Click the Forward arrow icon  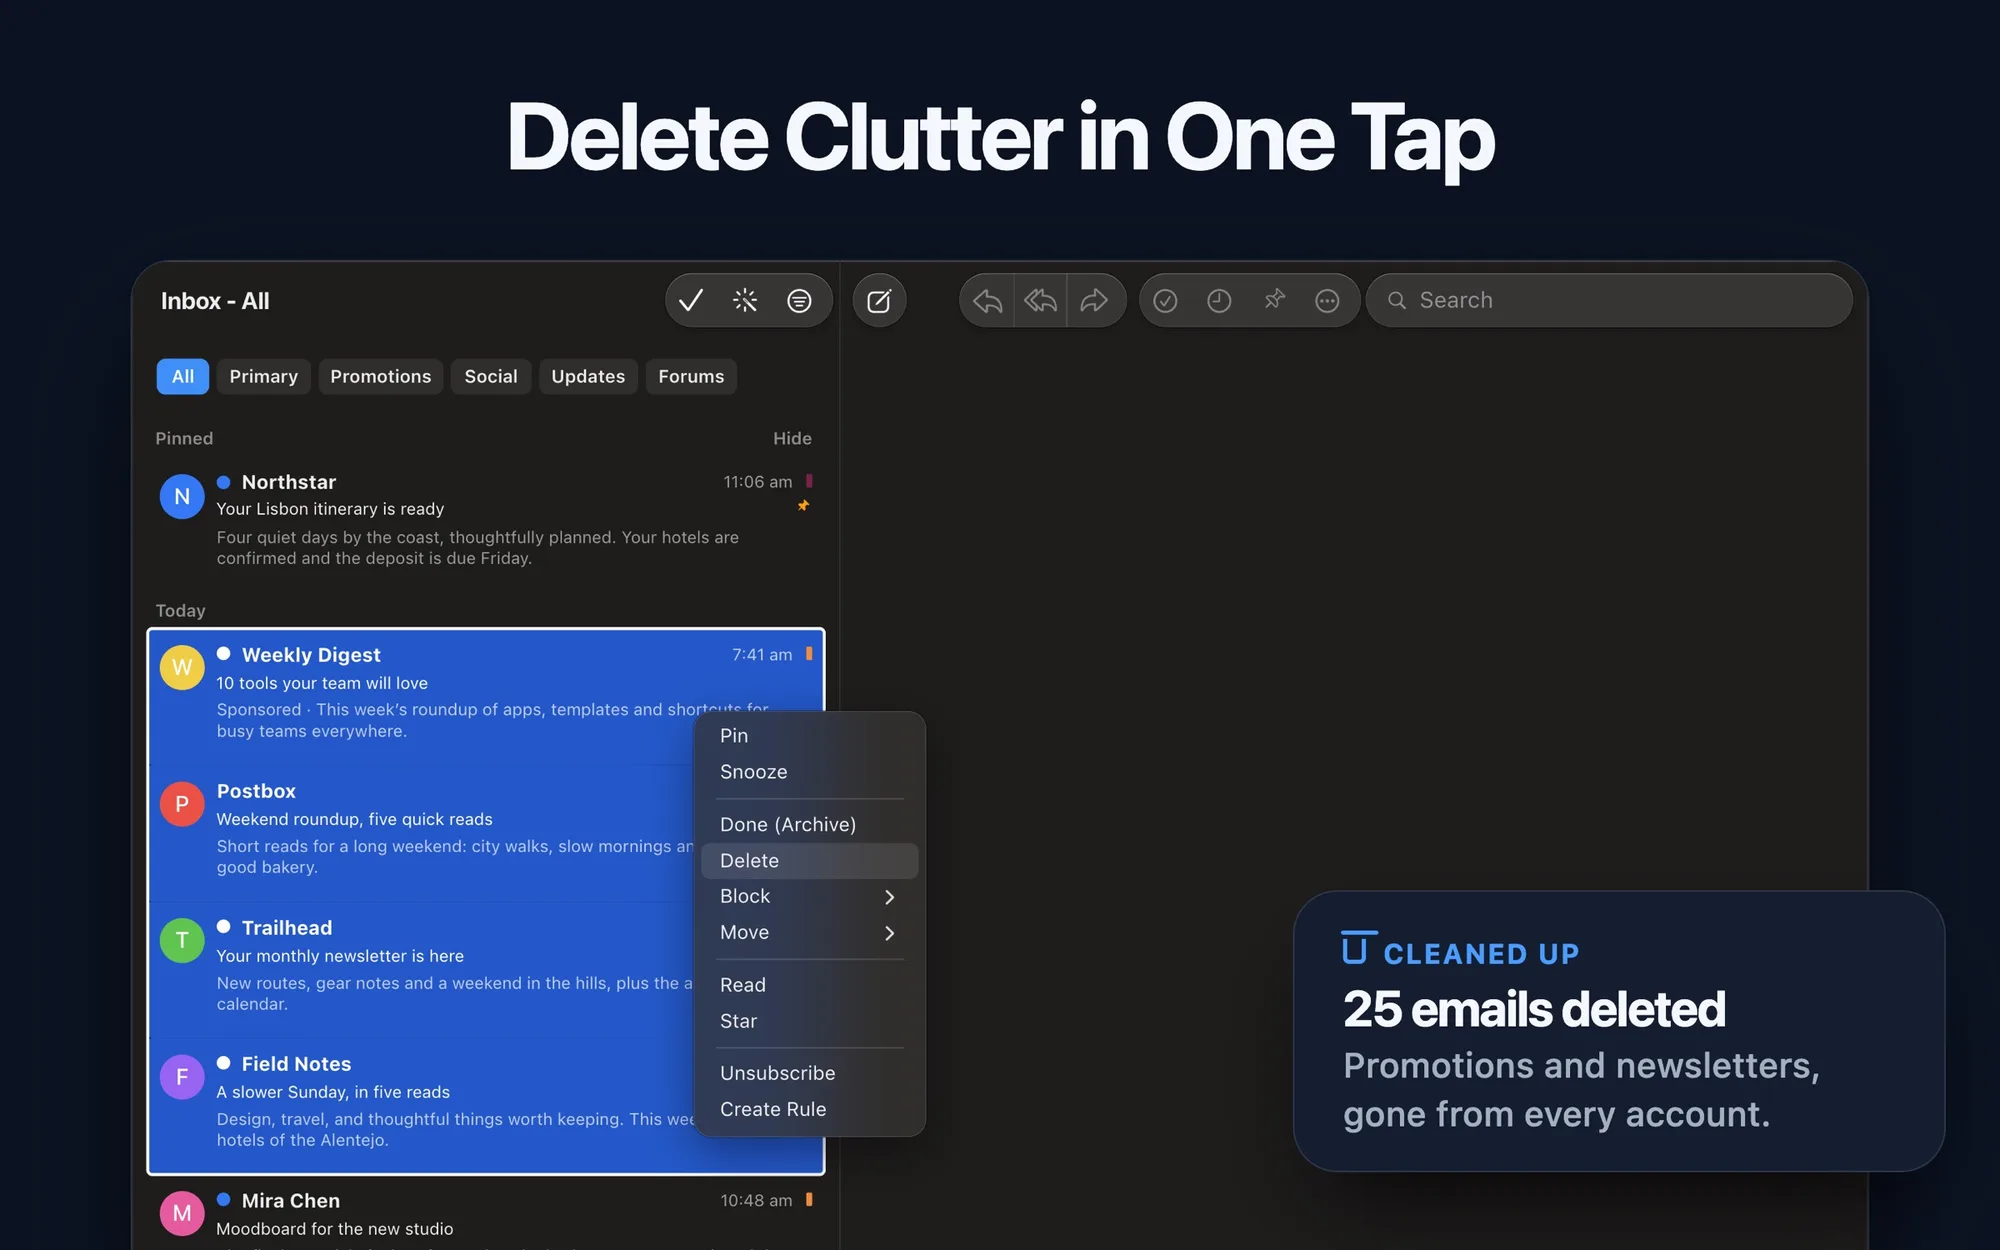(1094, 301)
